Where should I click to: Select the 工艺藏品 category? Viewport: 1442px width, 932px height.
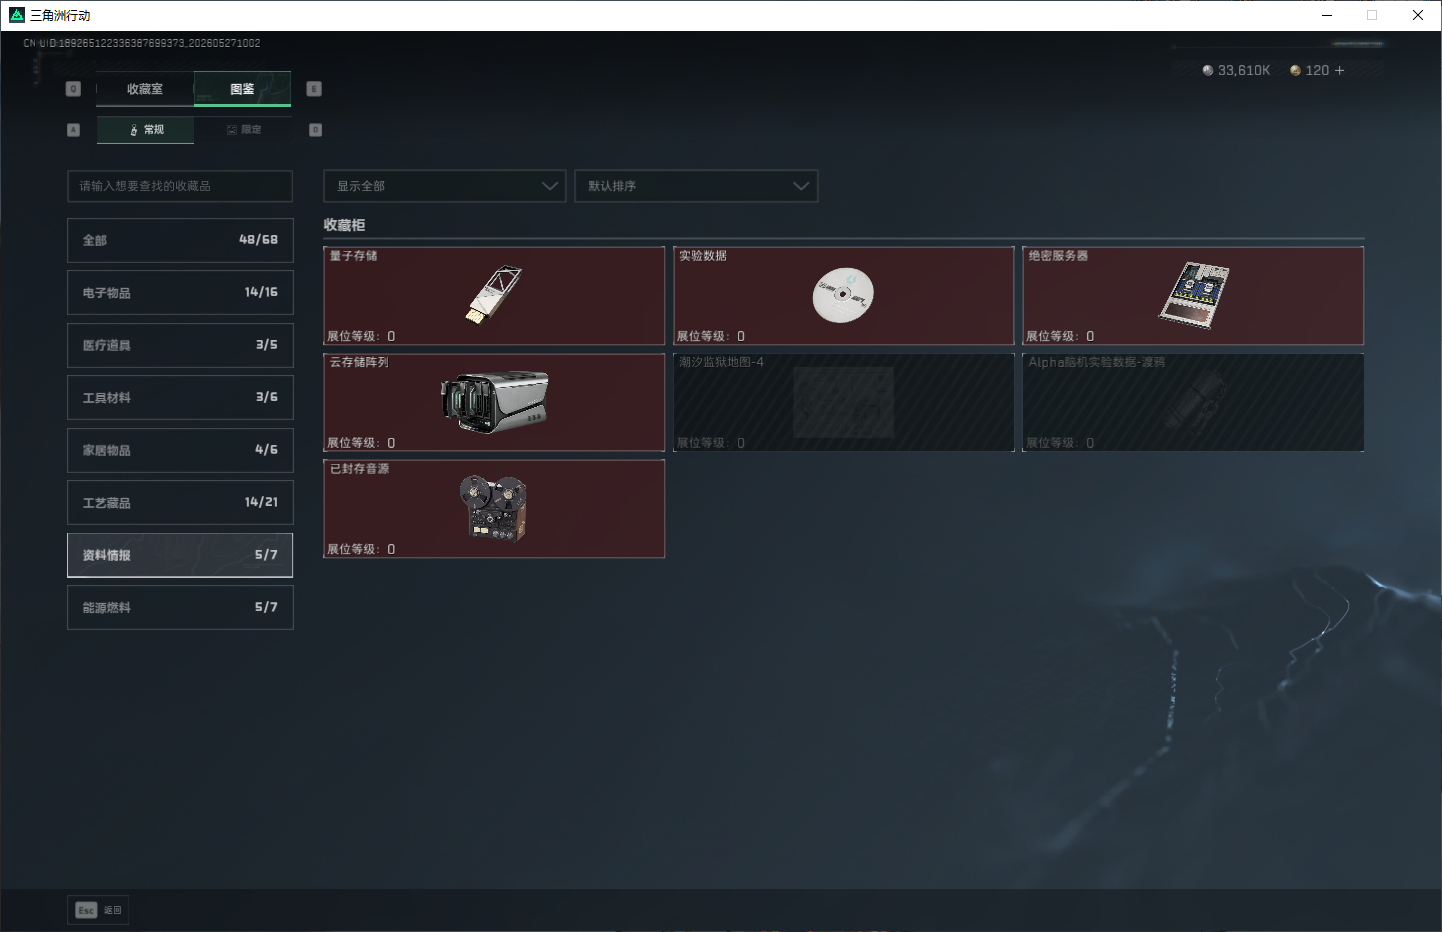coord(180,502)
